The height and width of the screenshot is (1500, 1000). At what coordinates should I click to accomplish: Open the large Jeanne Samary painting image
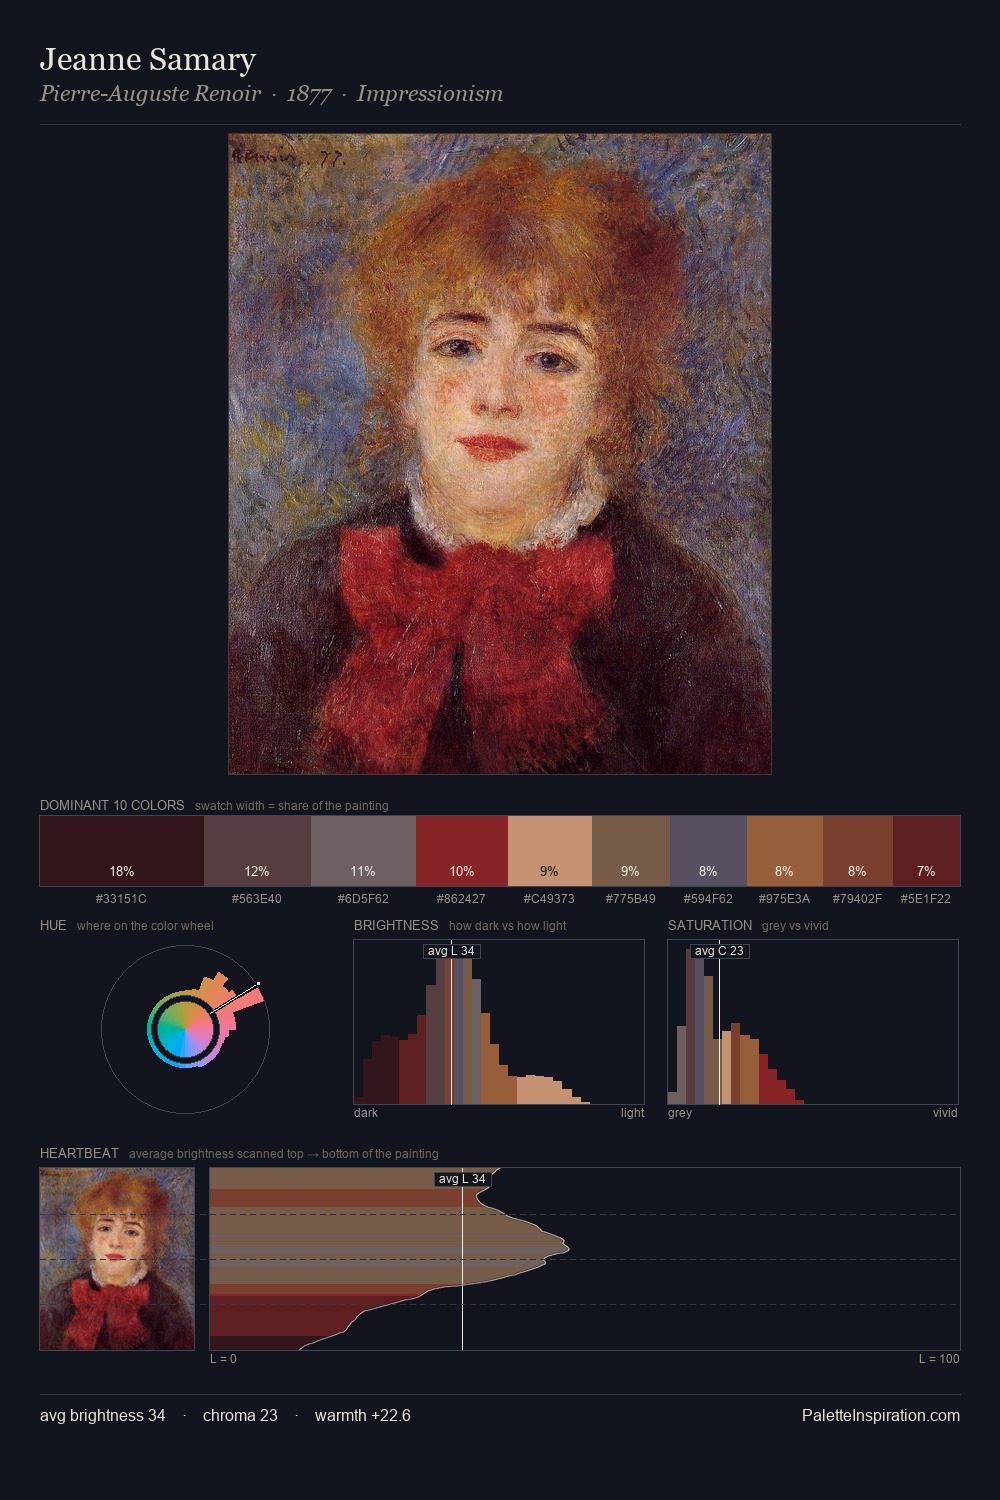pyautogui.click(x=500, y=454)
